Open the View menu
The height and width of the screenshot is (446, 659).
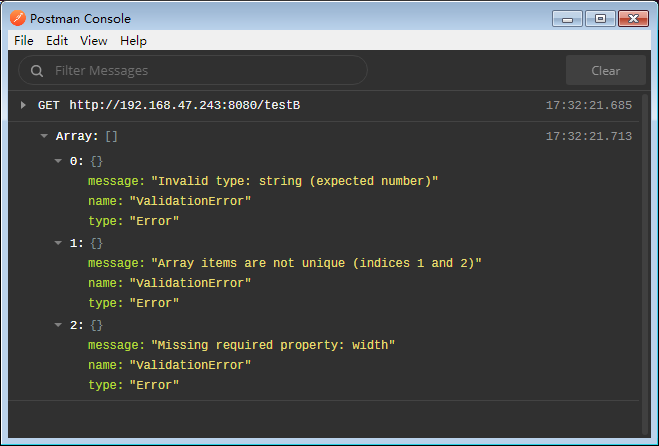click(x=94, y=41)
